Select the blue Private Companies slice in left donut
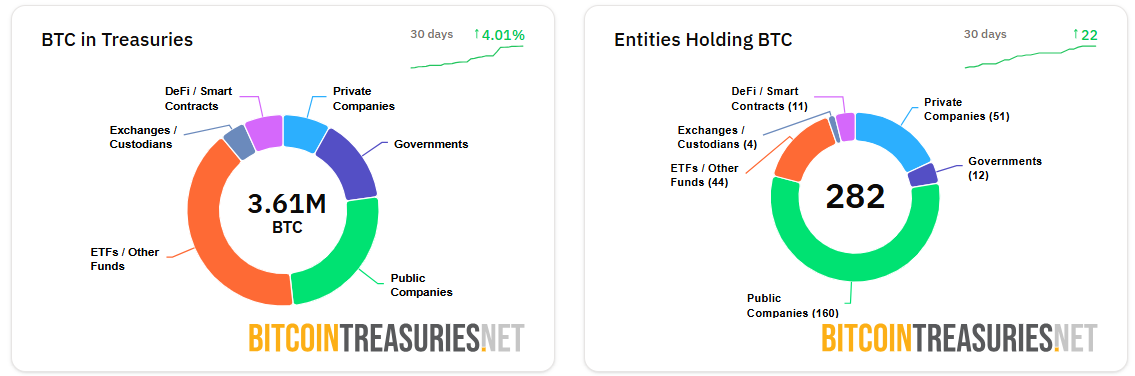Image resolution: width=1135 pixels, height=376 pixels. [304, 132]
